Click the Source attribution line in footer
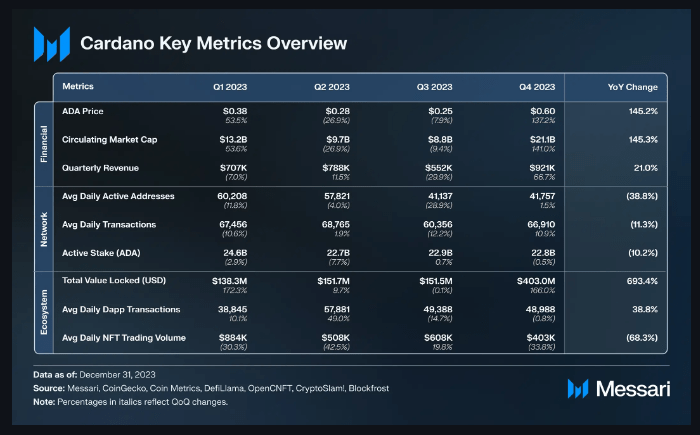The width and height of the screenshot is (700, 435). [213, 387]
